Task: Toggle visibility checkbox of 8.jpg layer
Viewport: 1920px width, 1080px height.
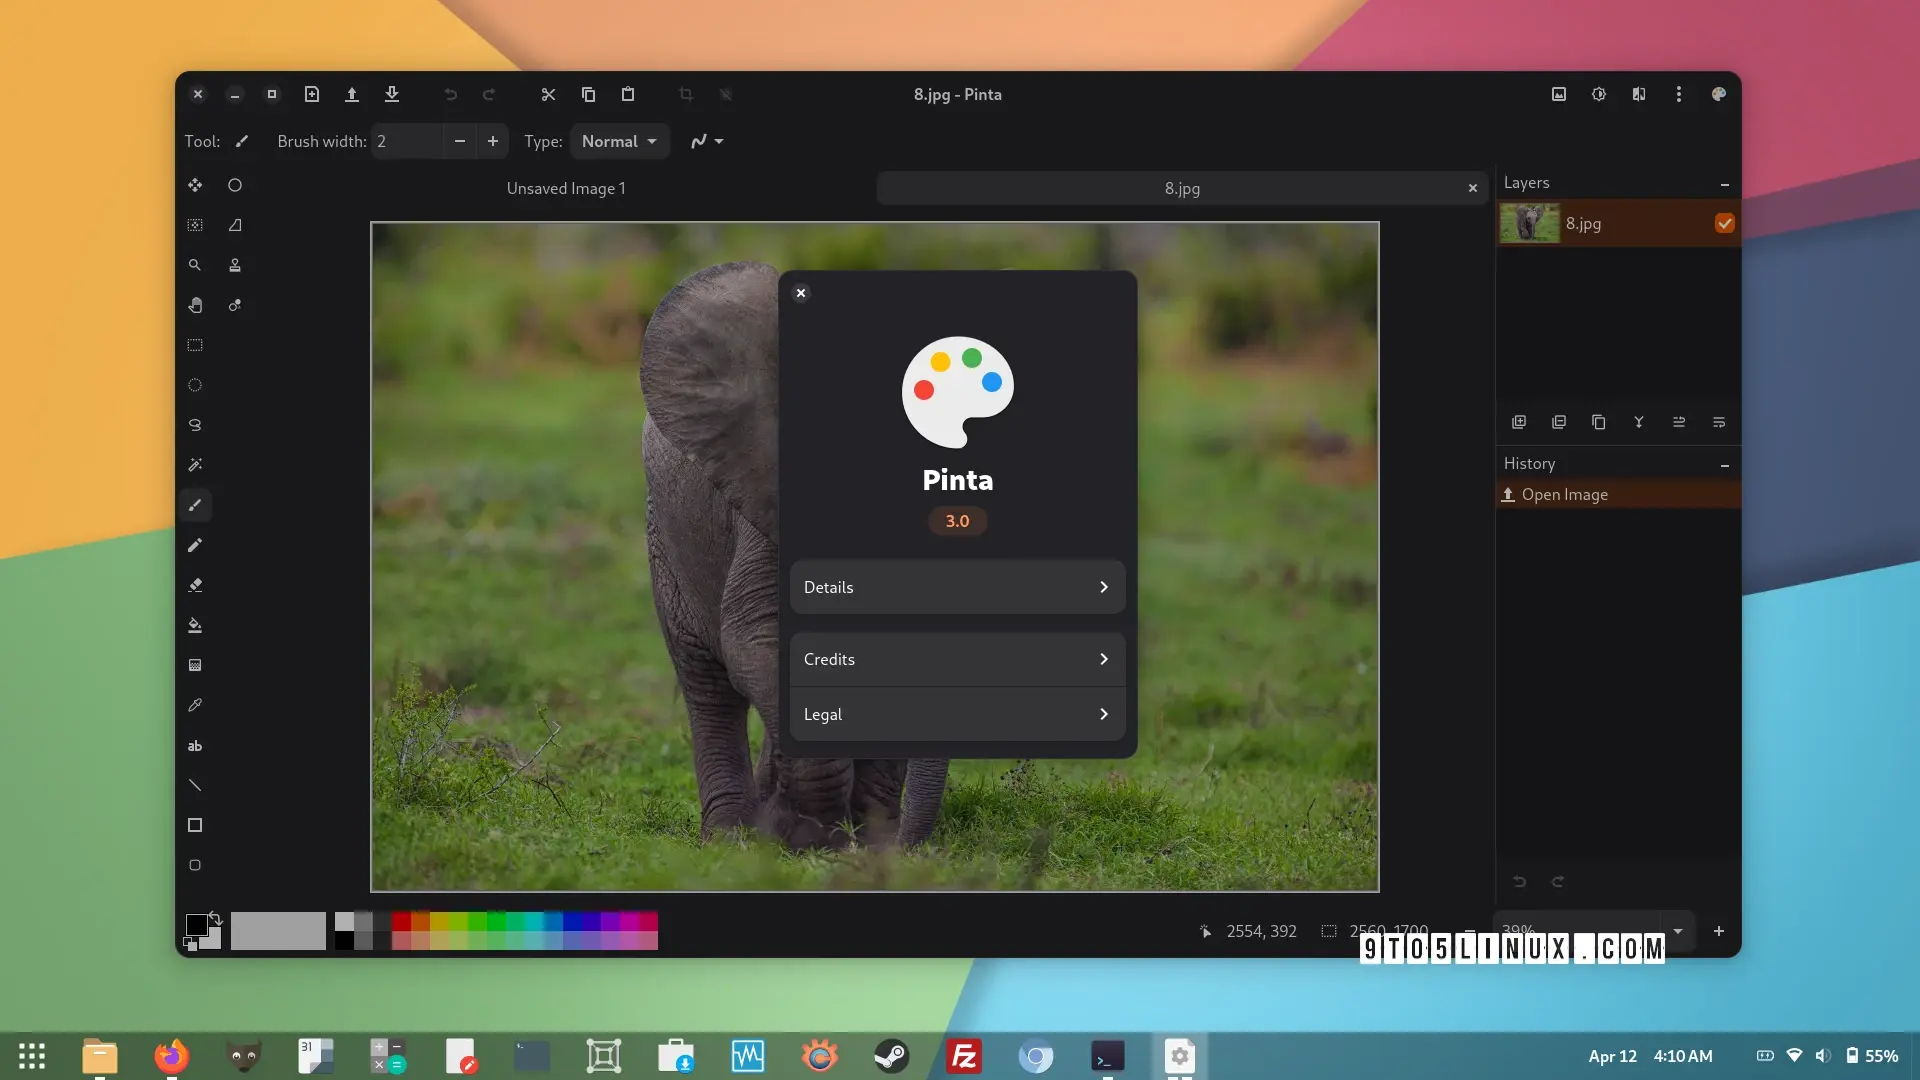Action: click(1724, 223)
